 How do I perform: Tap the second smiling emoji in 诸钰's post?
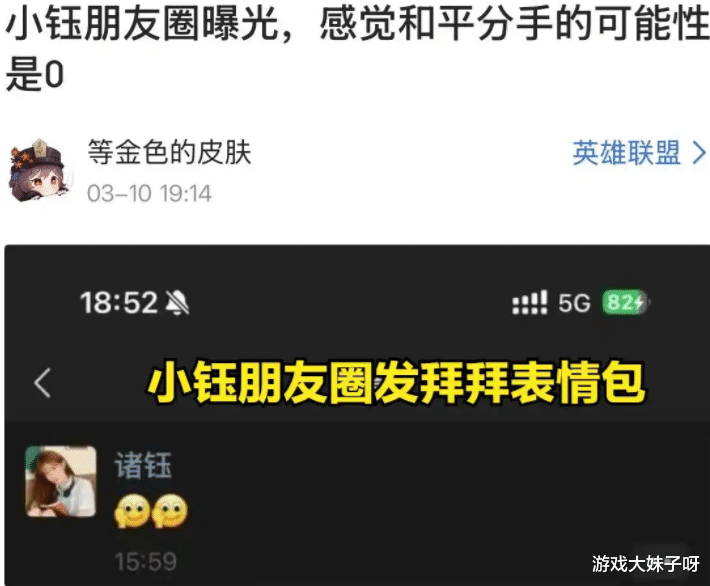point(169,510)
